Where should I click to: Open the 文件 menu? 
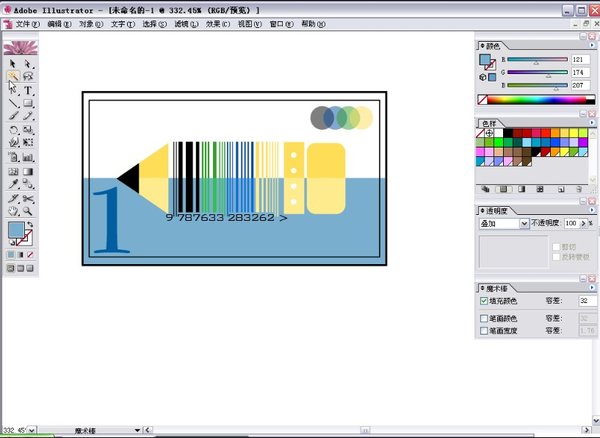click(27, 24)
